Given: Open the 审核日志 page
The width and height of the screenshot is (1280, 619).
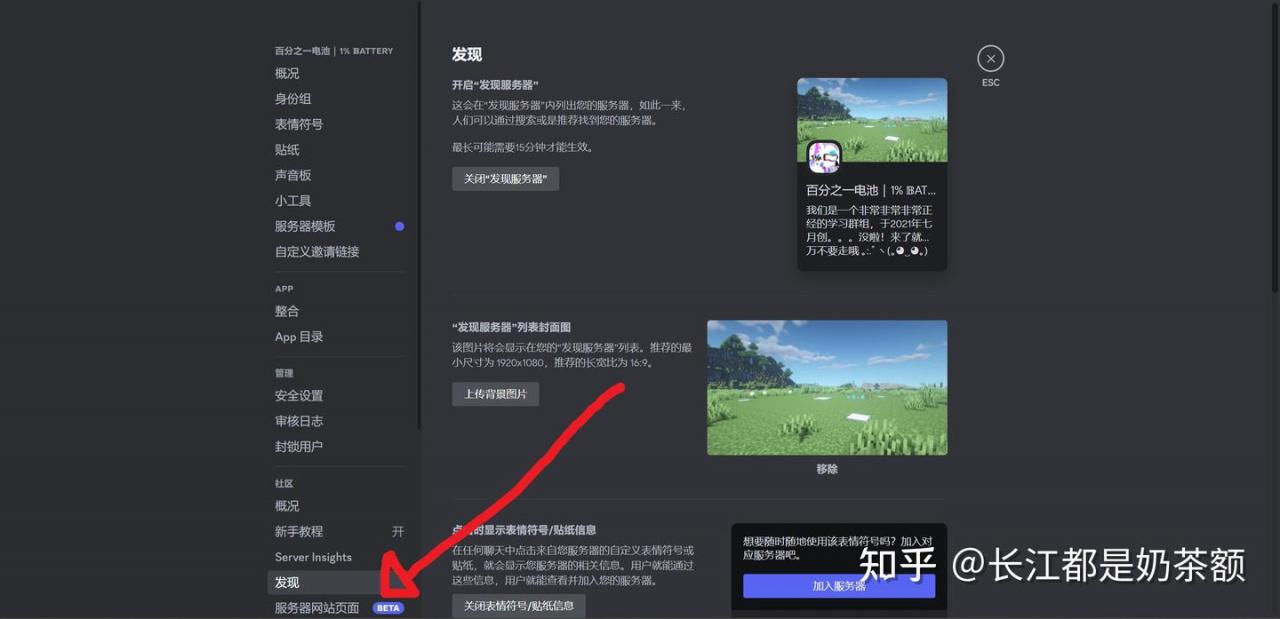Looking at the screenshot, I should tap(299, 421).
